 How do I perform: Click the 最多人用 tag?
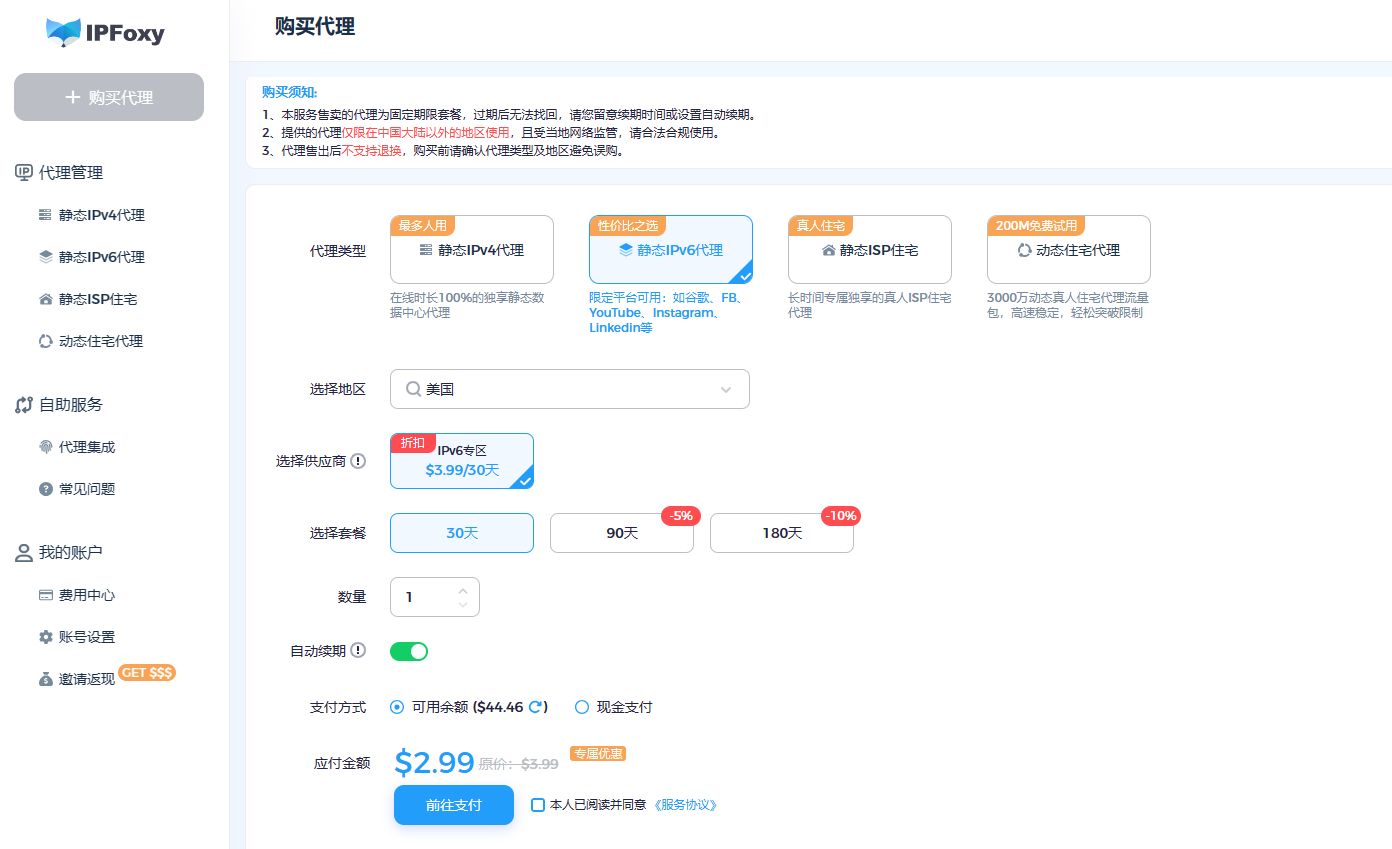coord(423,225)
